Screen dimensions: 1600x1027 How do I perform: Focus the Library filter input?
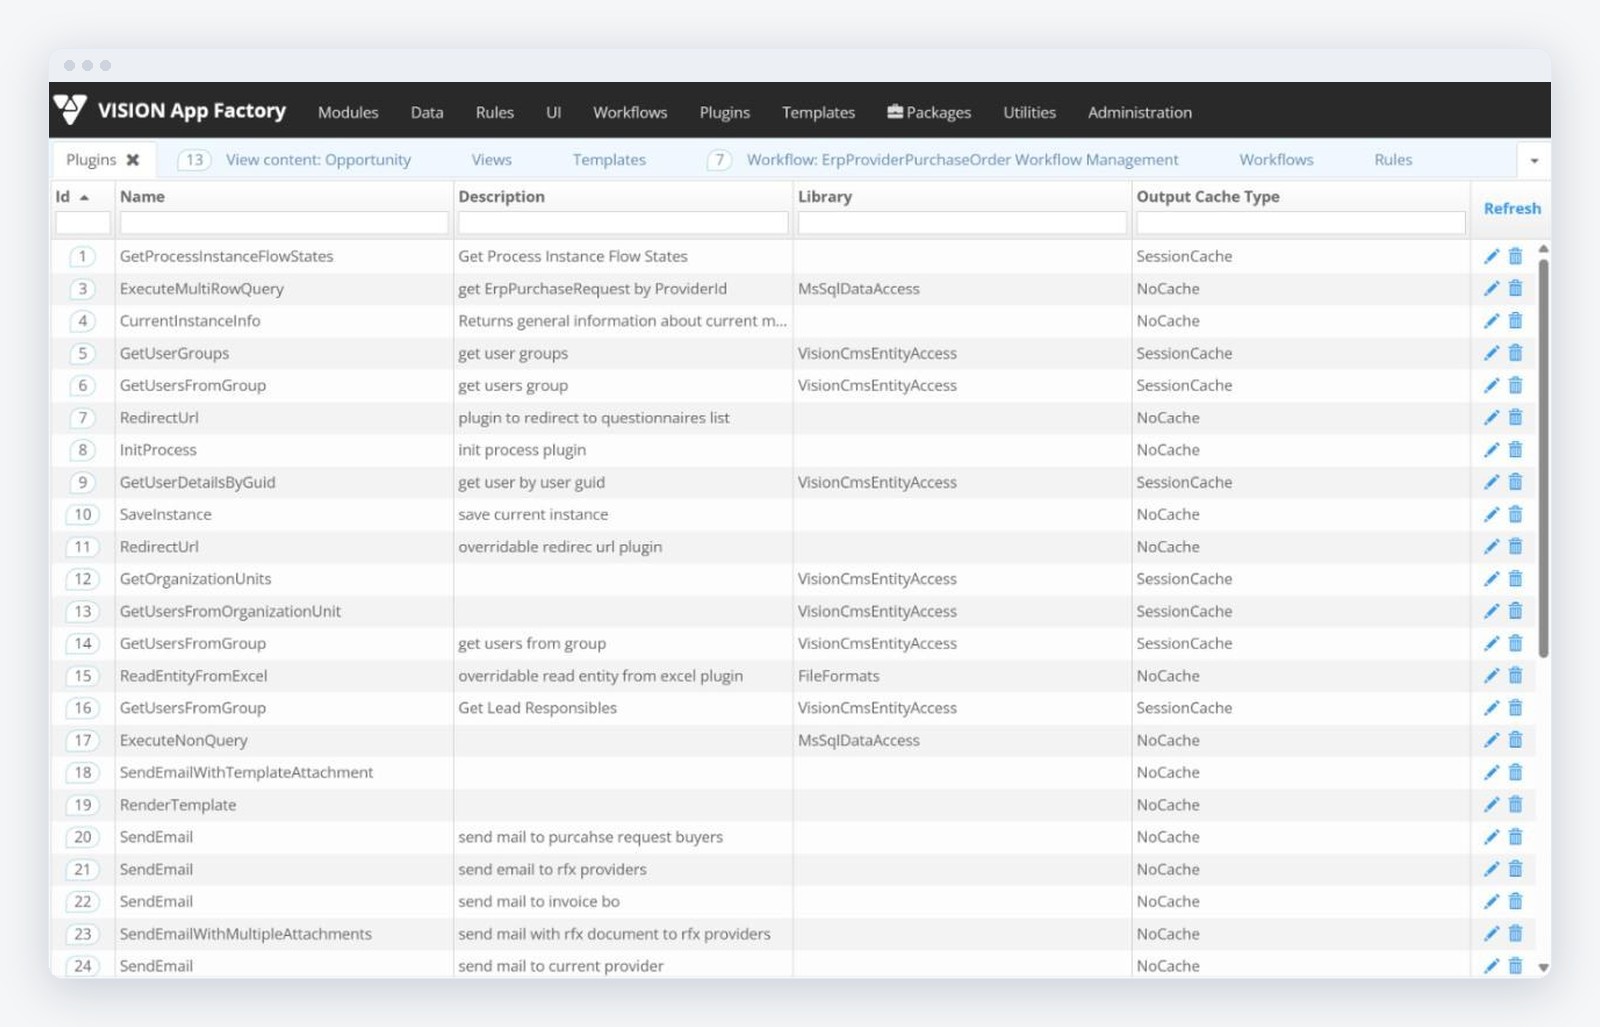[962, 223]
